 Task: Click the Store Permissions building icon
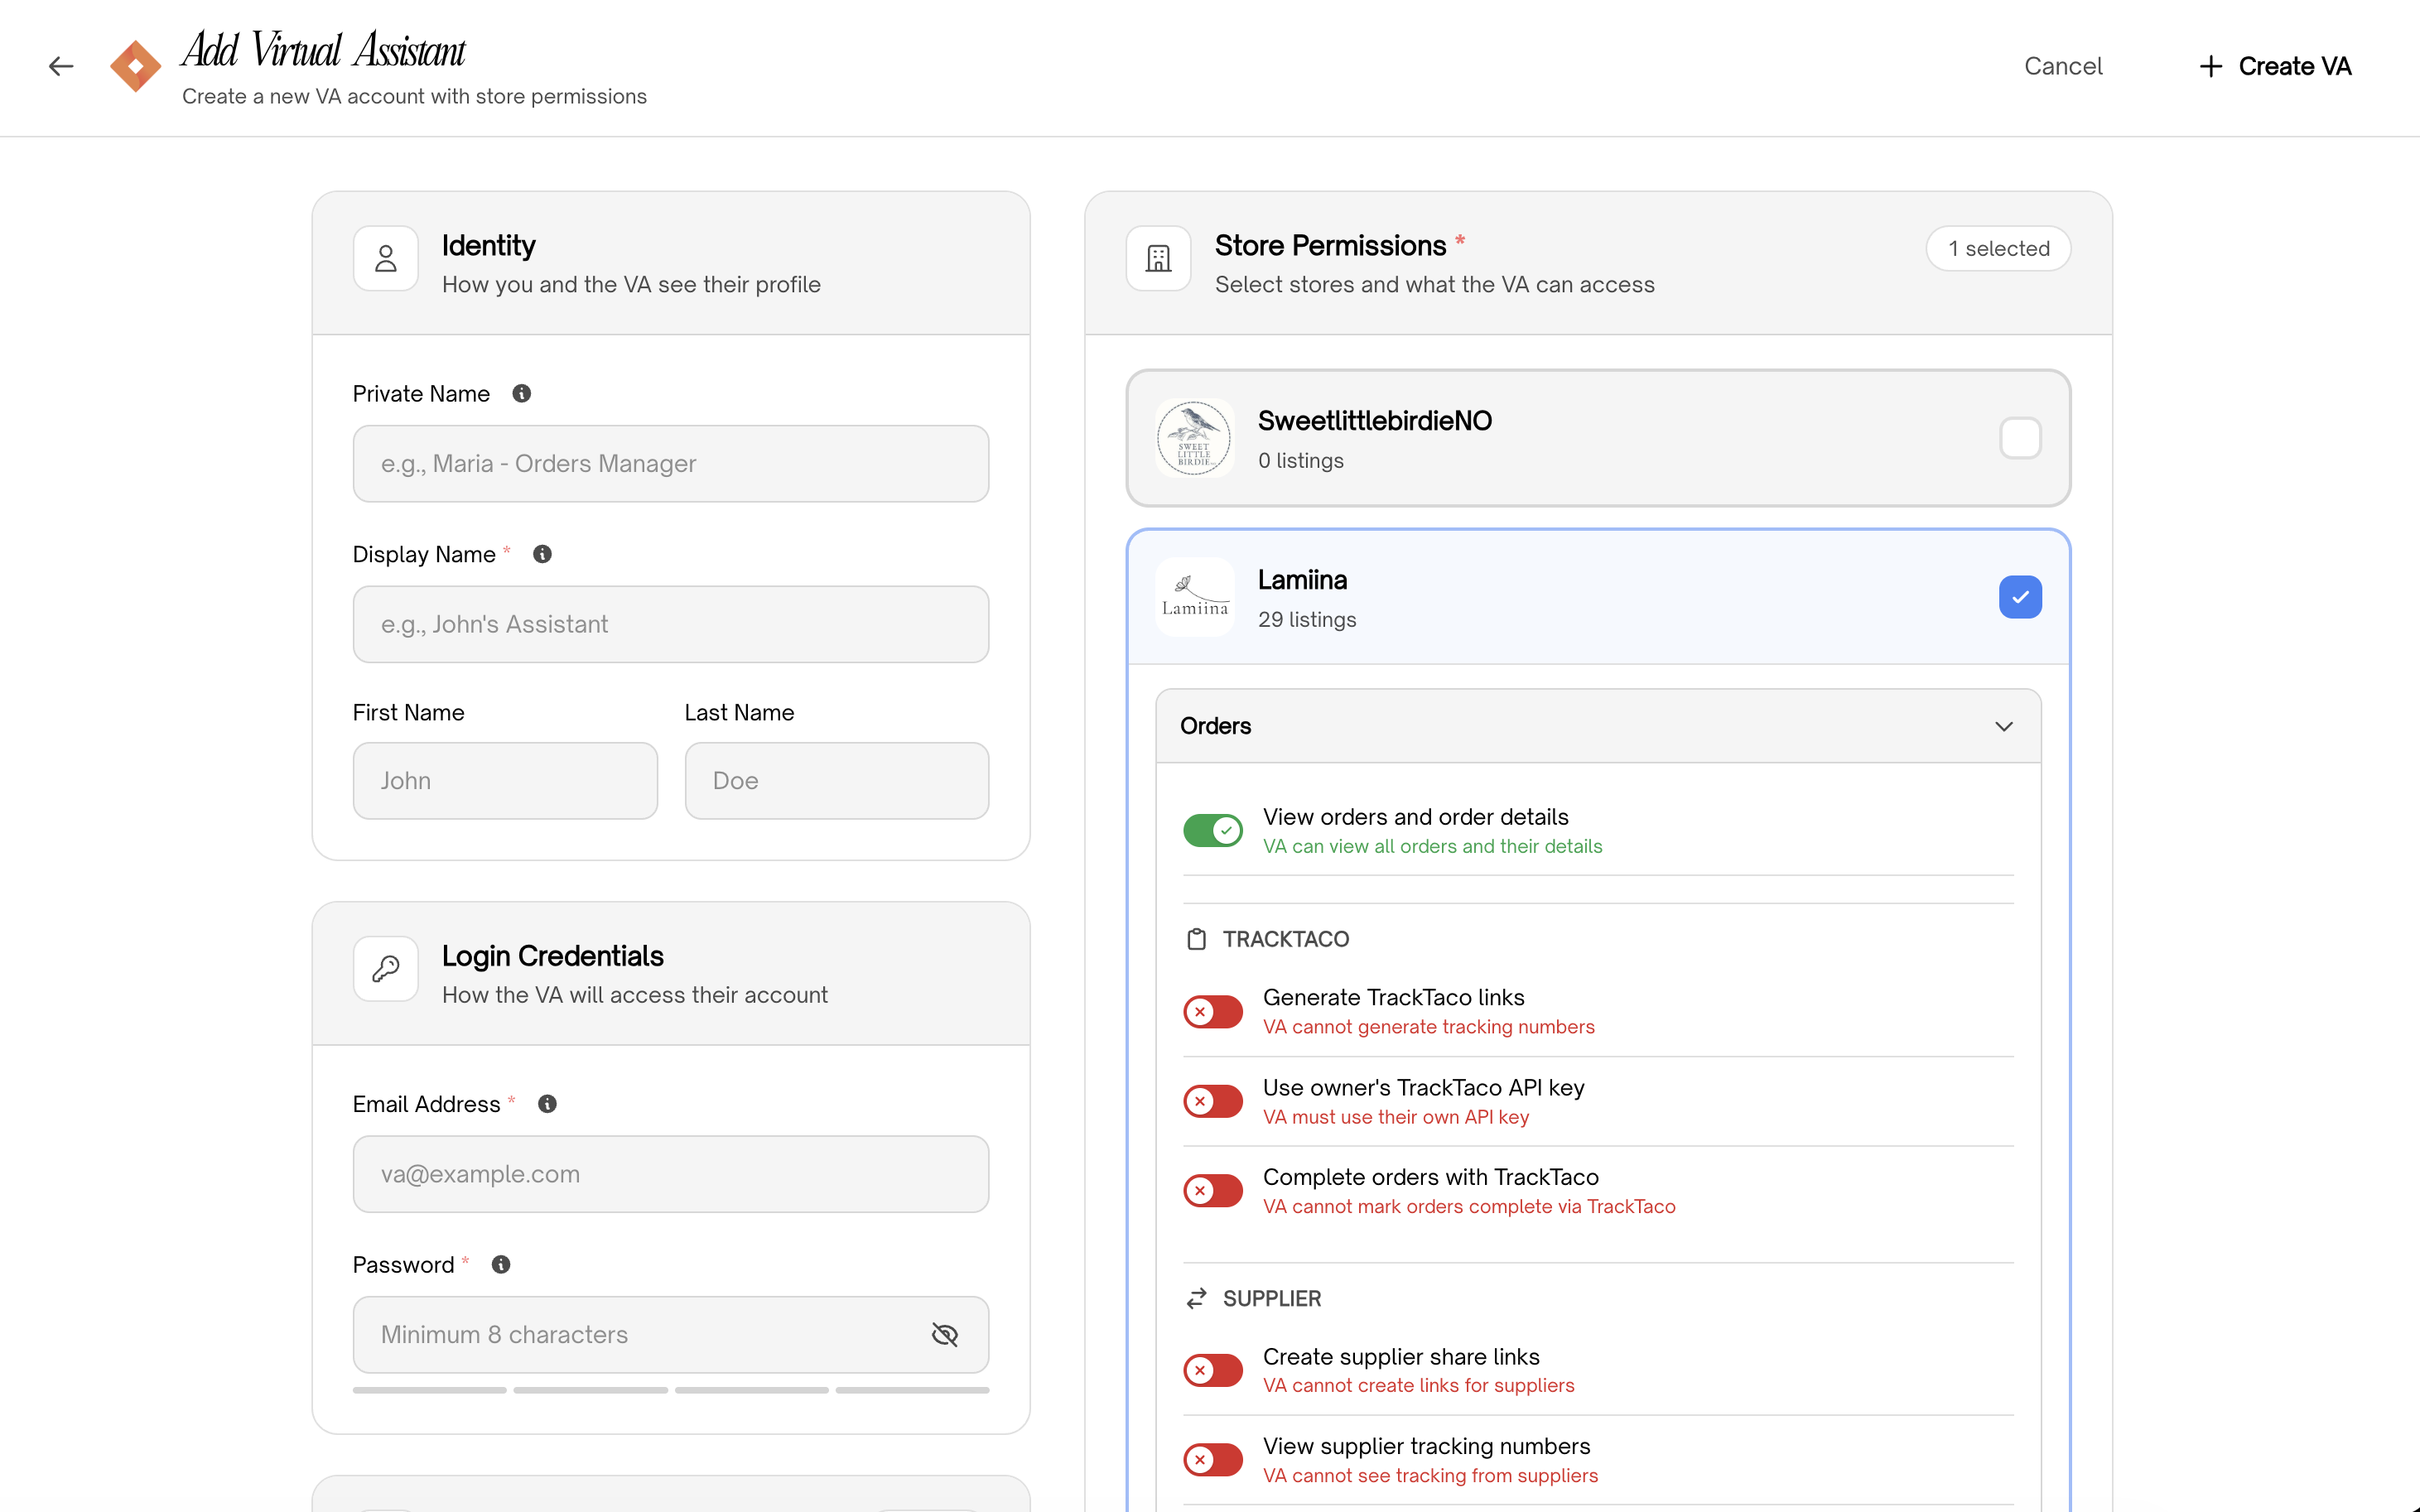point(1158,259)
